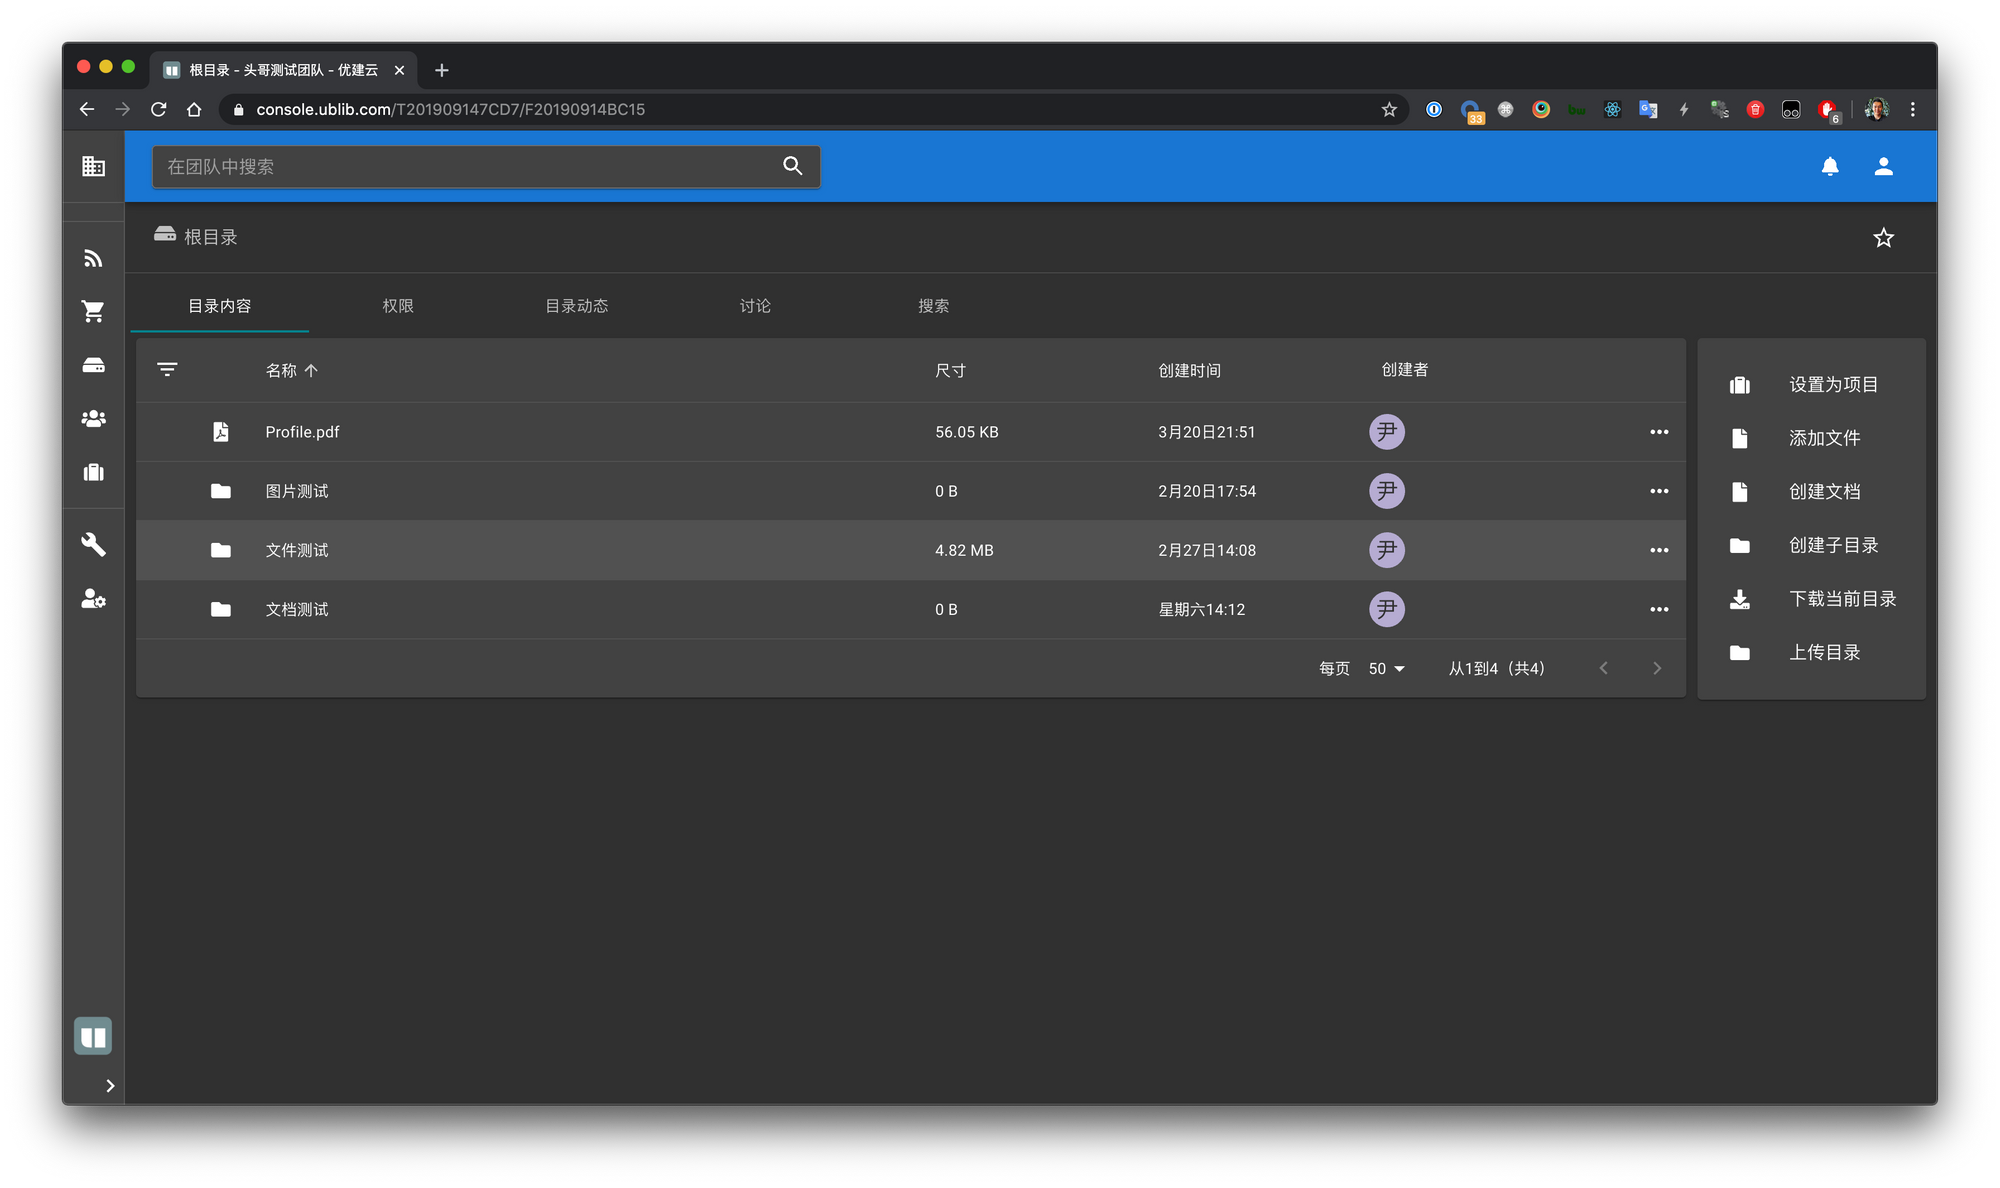Click the notifications bell icon
2000x1188 pixels.
click(1829, 166)
